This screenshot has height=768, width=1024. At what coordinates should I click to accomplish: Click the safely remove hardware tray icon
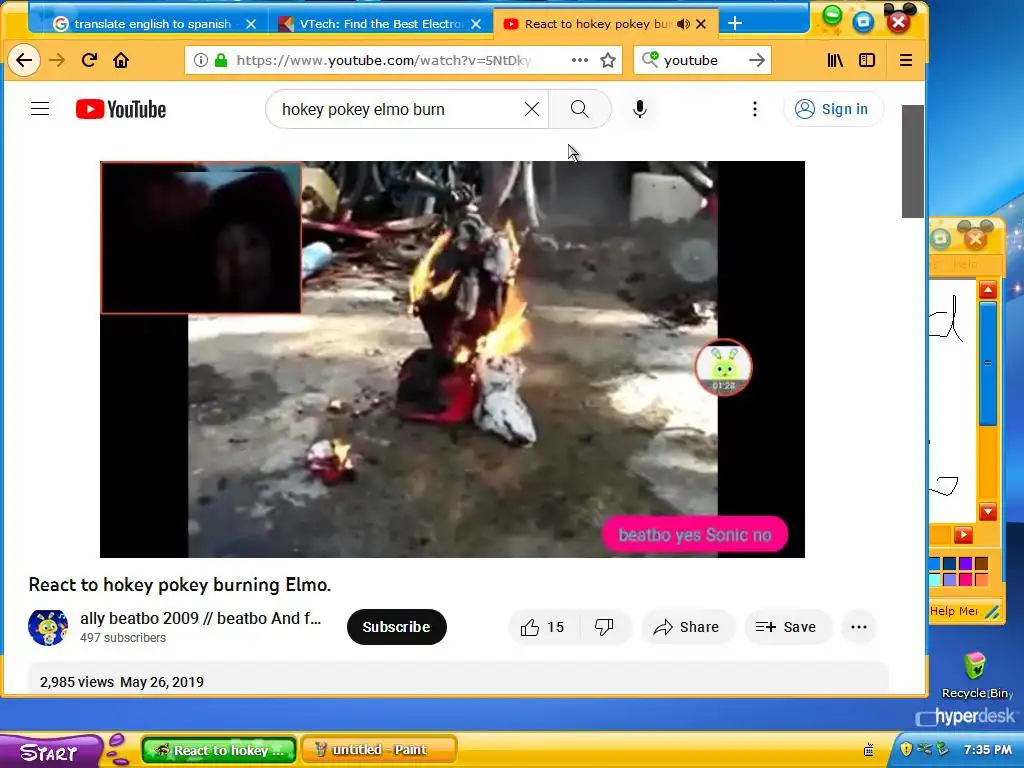coord(942,748)
